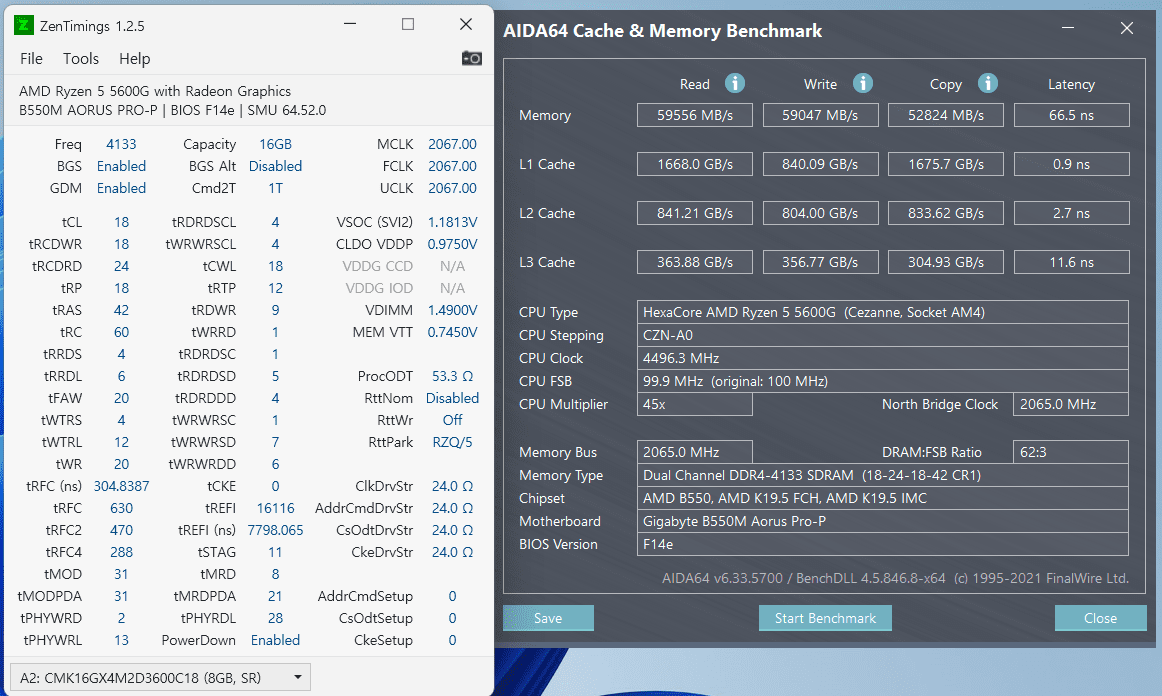Click the VDIMM value 1.4900V
1162x696 pixels.
pyautogui.click(x=452, y=310)
